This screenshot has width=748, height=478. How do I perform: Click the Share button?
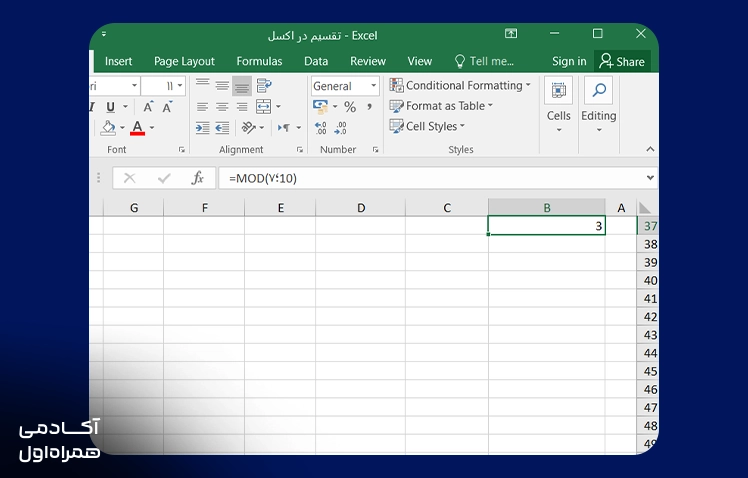pyautogui.click(x=622, y=62)
